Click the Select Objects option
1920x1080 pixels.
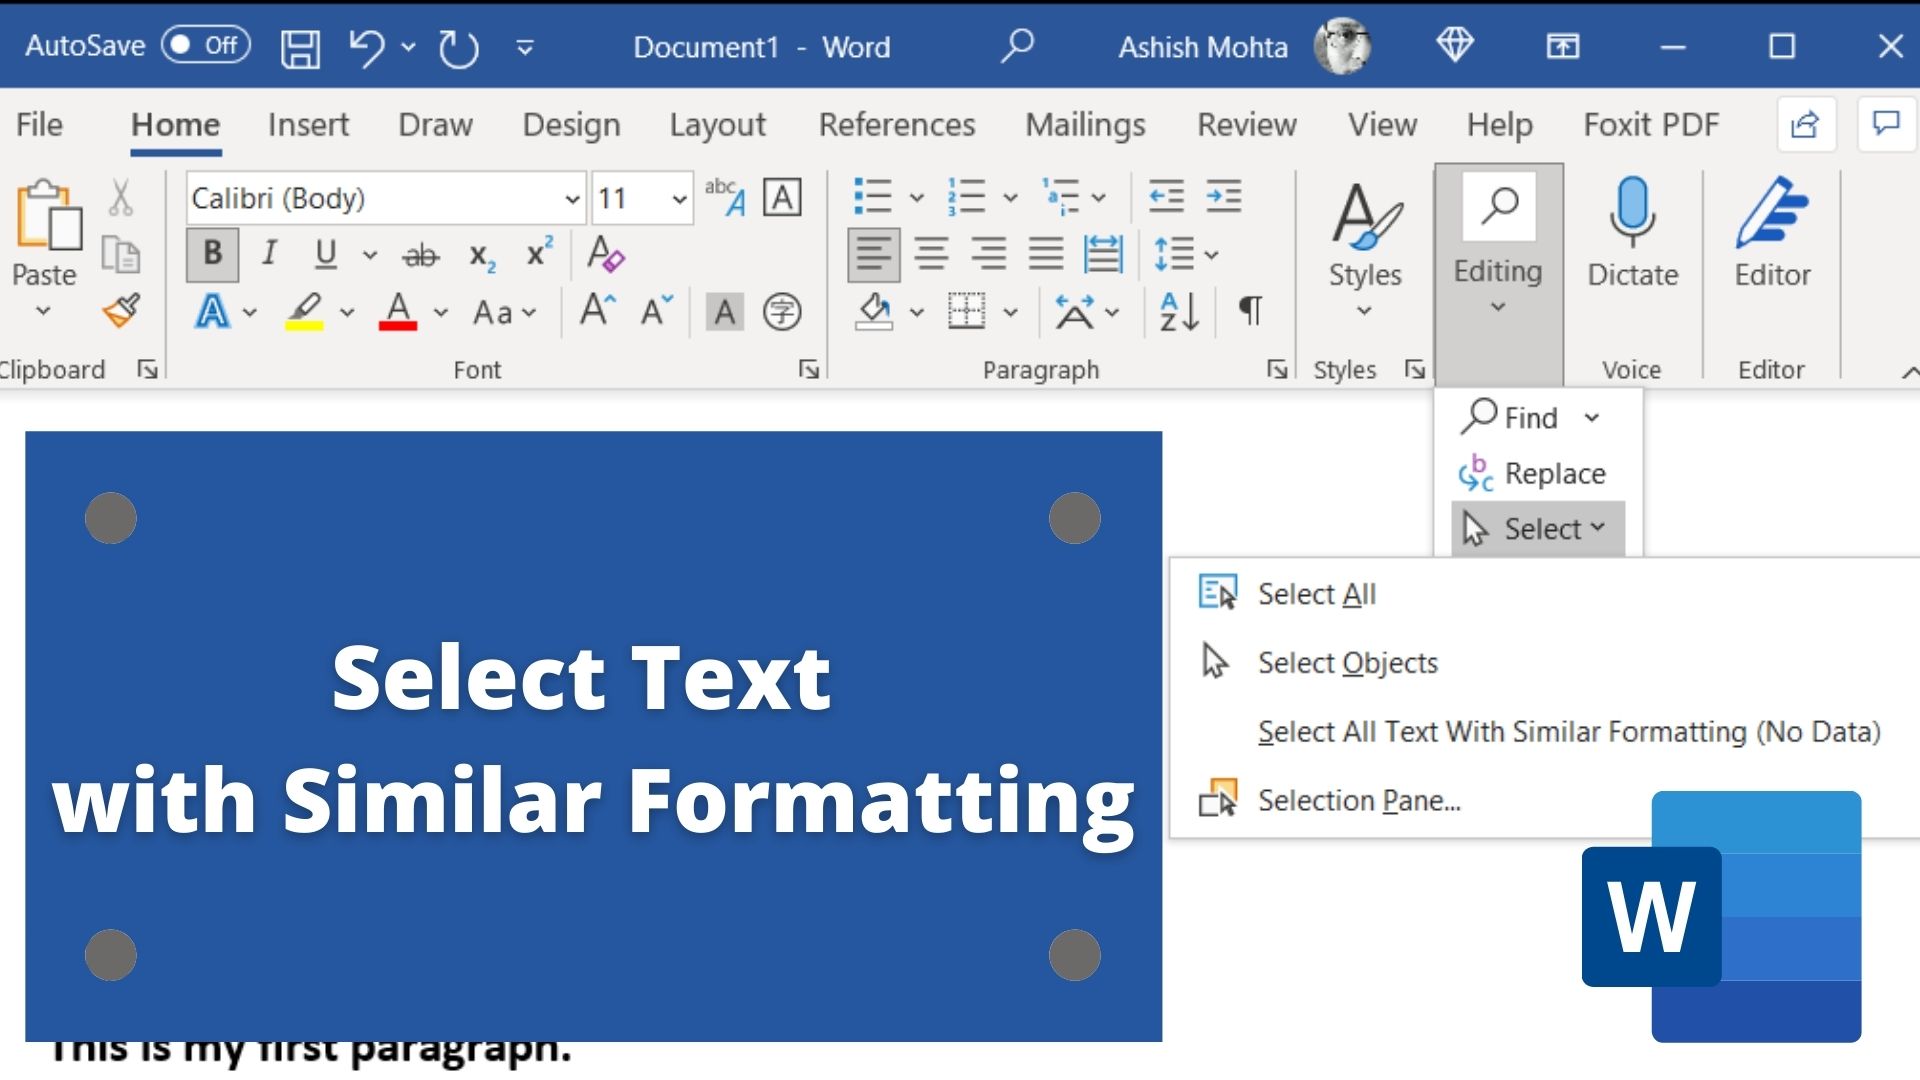(1349, 661)
